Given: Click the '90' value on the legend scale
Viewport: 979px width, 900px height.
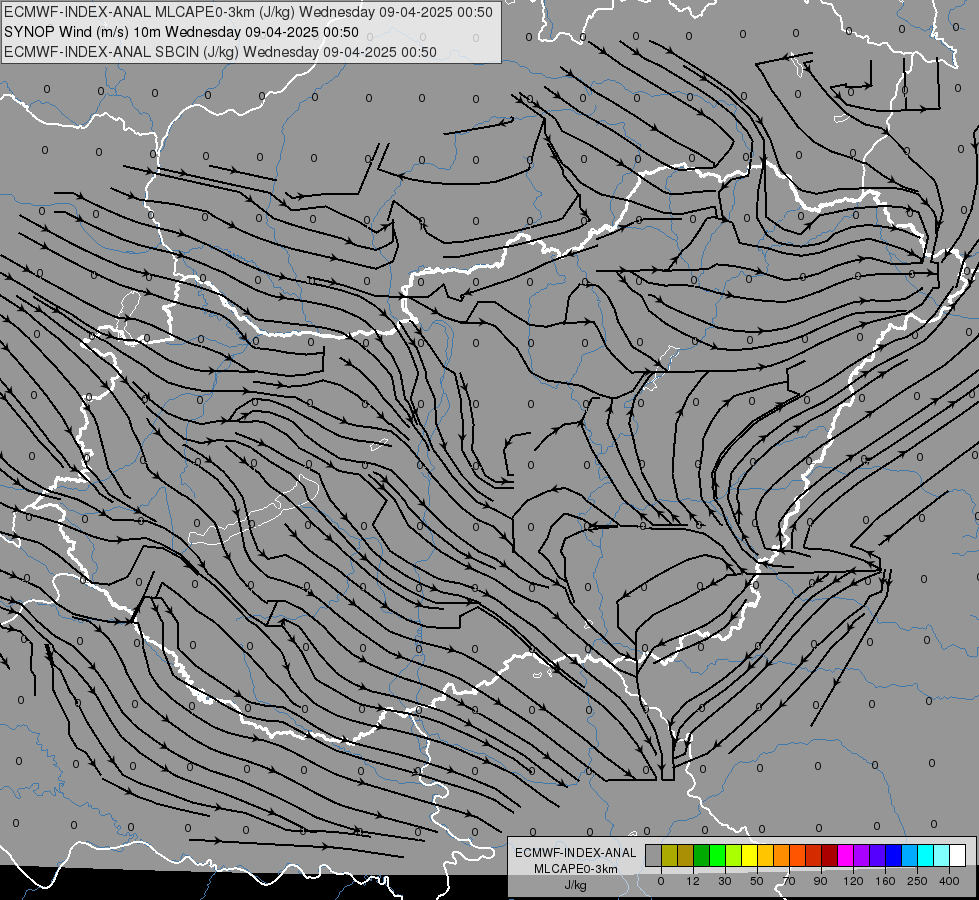Looking at the screenshot, I should (820, 881).
